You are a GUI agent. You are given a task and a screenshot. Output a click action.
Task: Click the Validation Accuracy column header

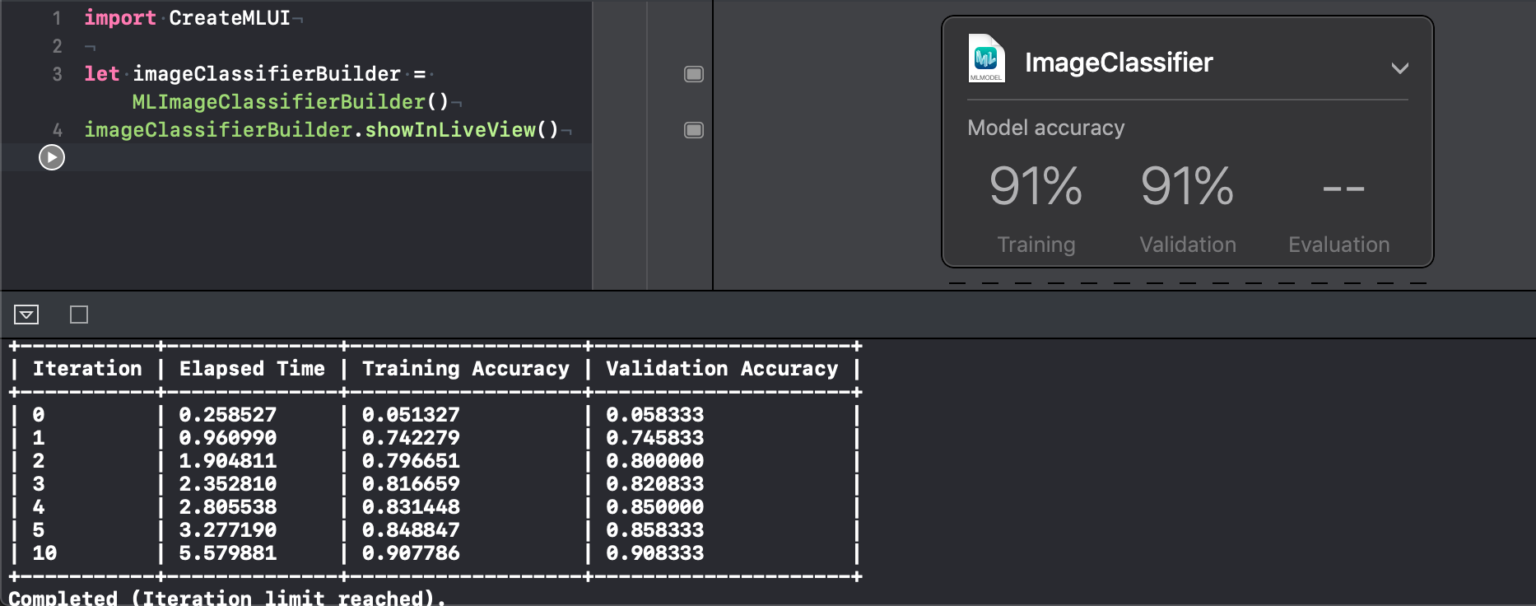pyautogui.click(x=722, y=368)
